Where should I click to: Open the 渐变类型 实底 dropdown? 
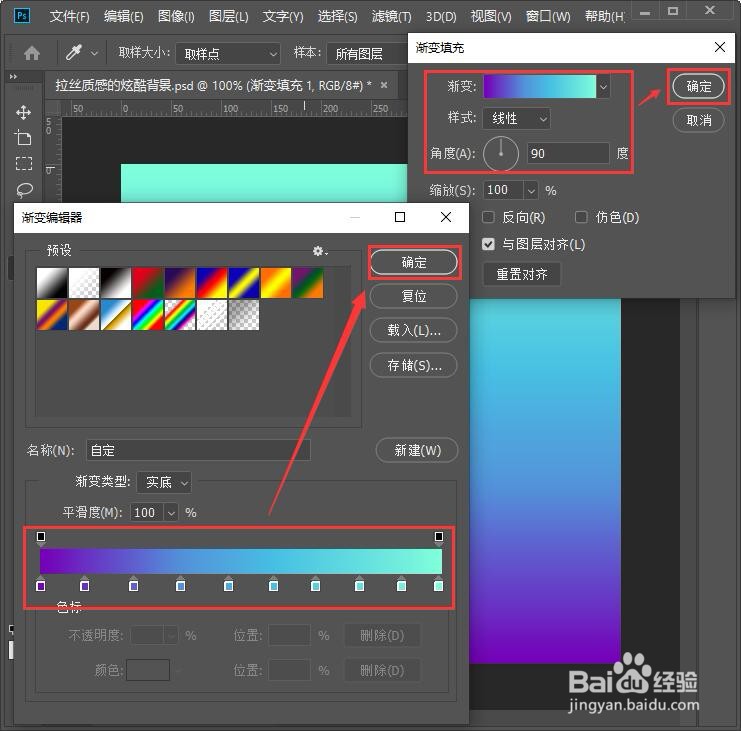[x=164, y=482]
